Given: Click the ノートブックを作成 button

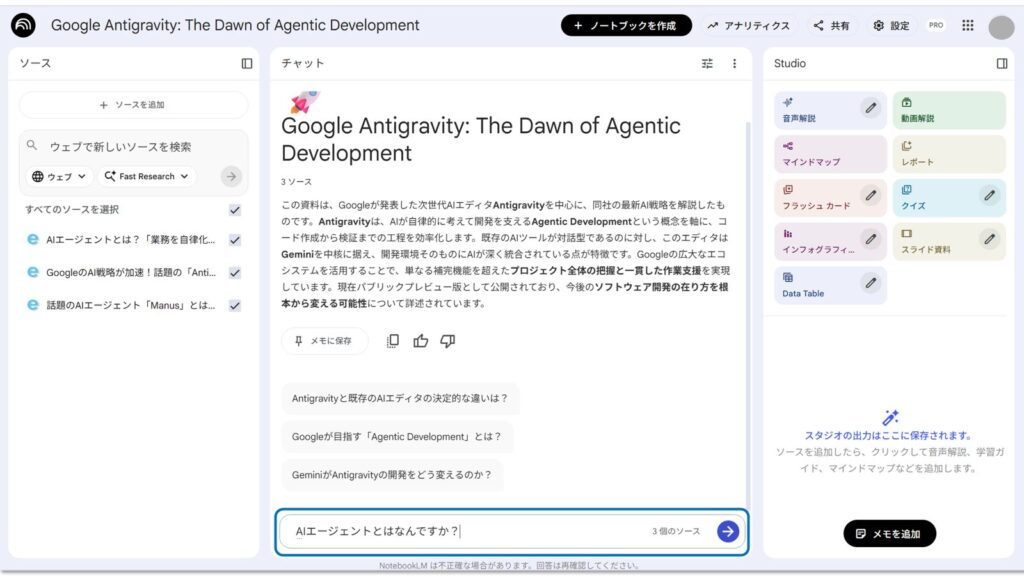Looking at the screenshot, I should click(x=626, y=26).
